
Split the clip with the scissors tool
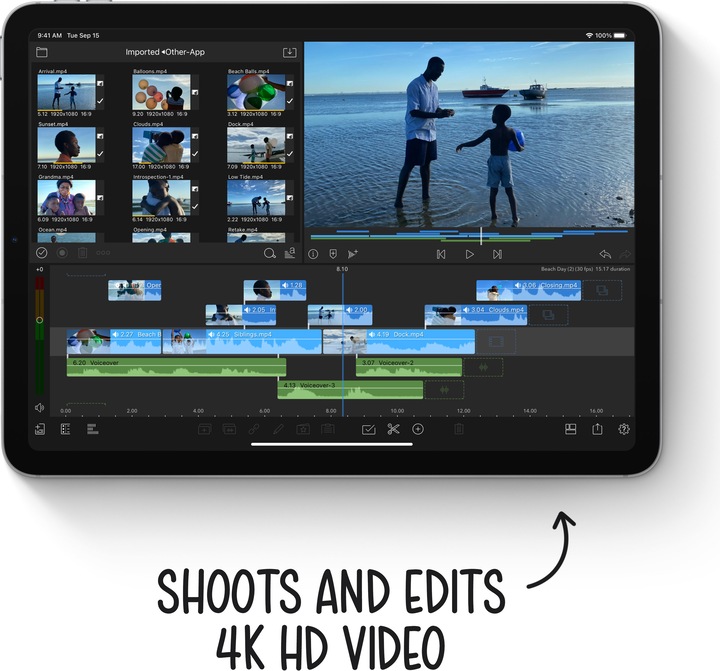pyautogui.click(x=394, y=429)
